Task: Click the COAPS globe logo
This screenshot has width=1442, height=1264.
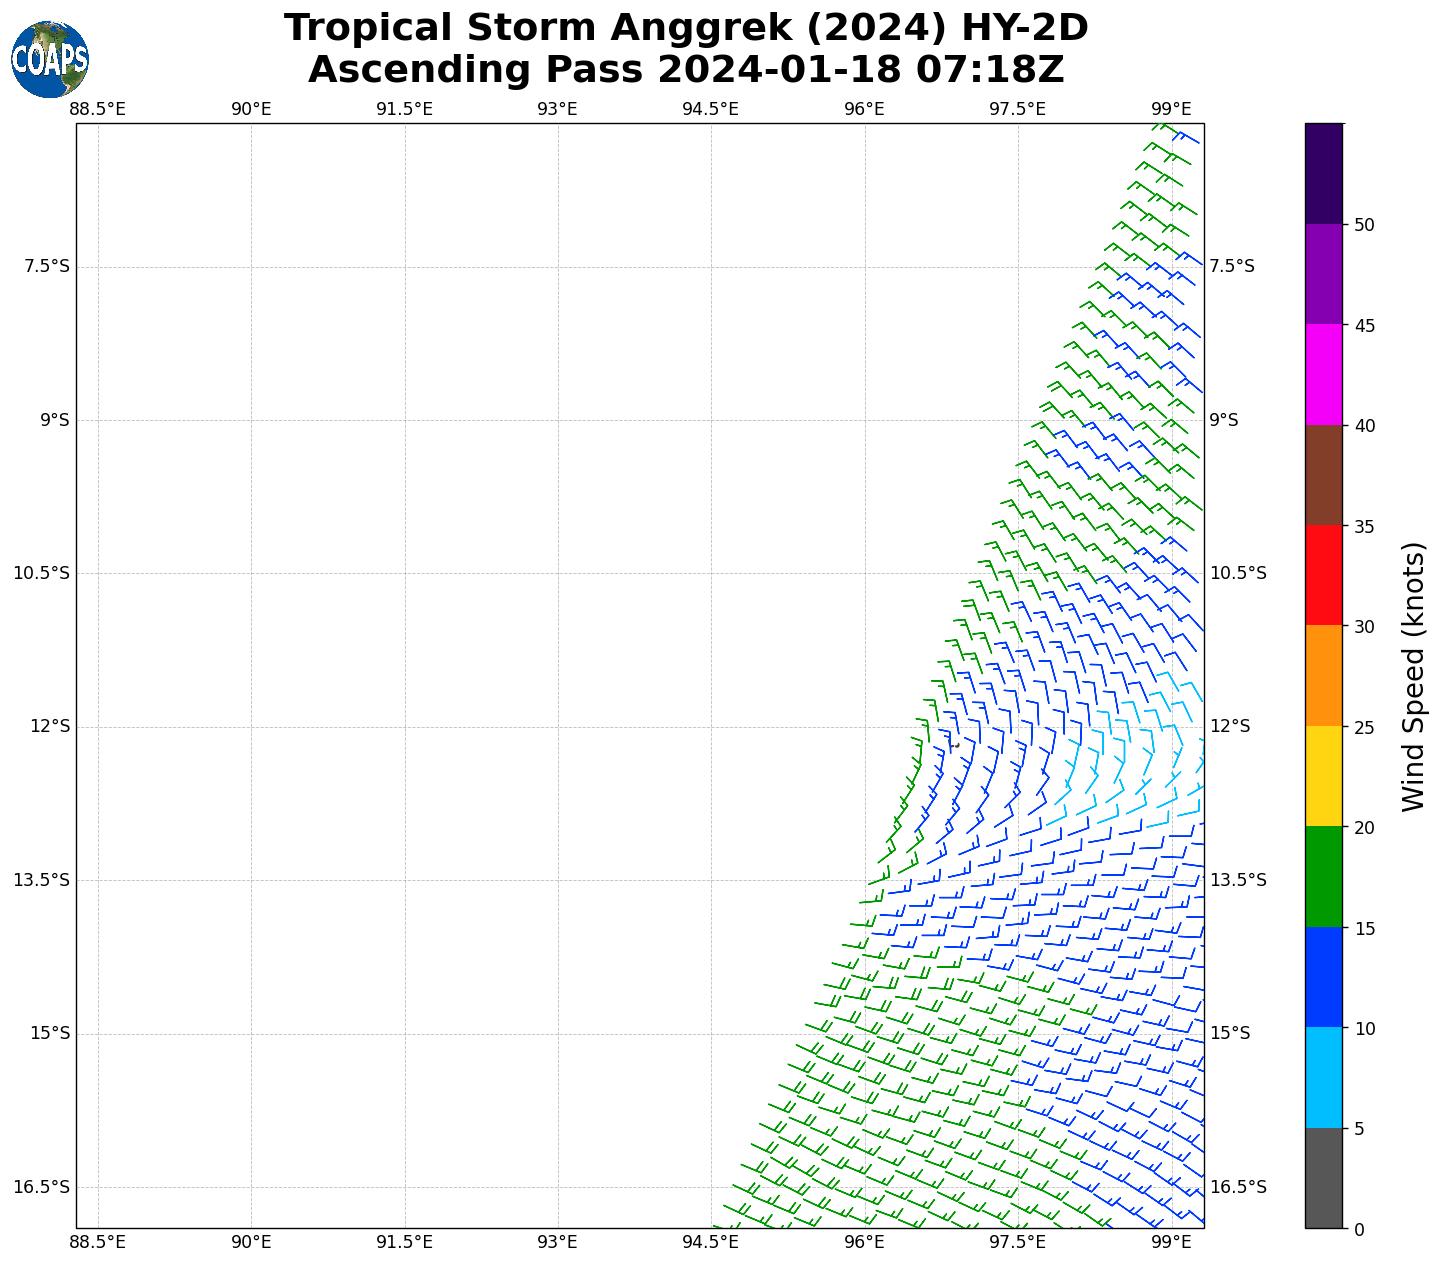Action: [50, 60]
